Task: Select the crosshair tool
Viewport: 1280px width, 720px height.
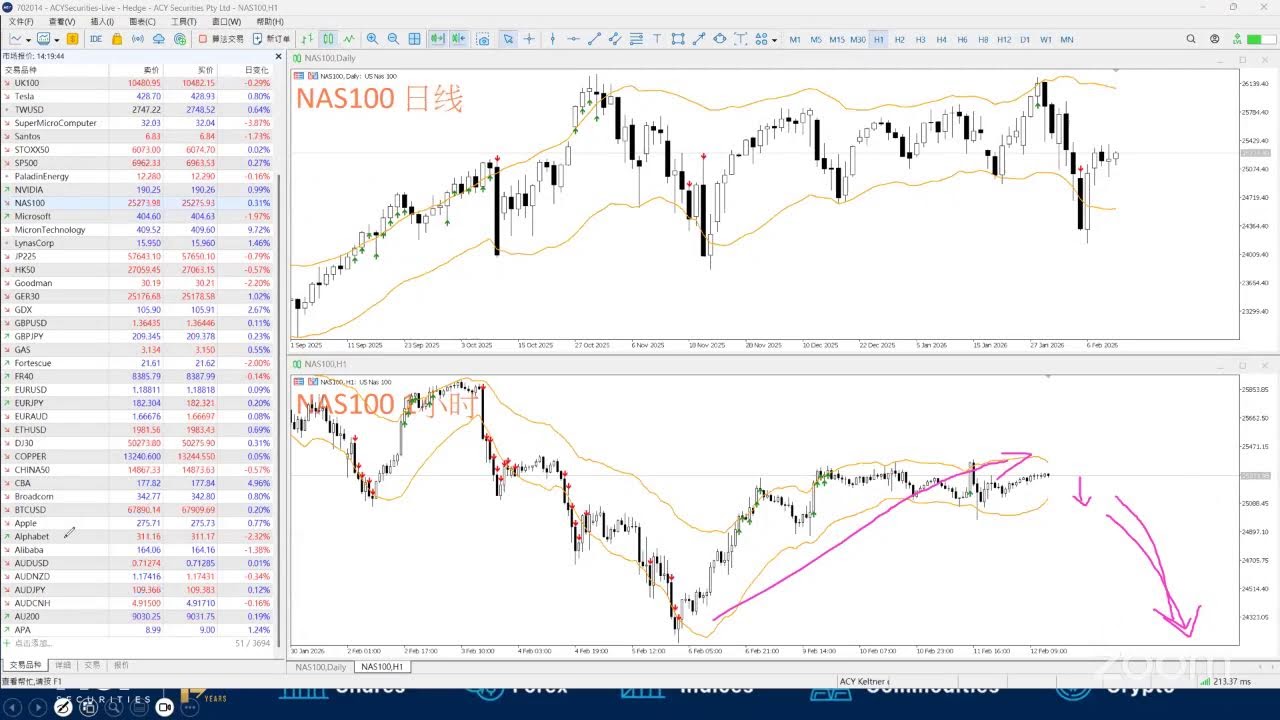Action: click(x=529, y=39)
